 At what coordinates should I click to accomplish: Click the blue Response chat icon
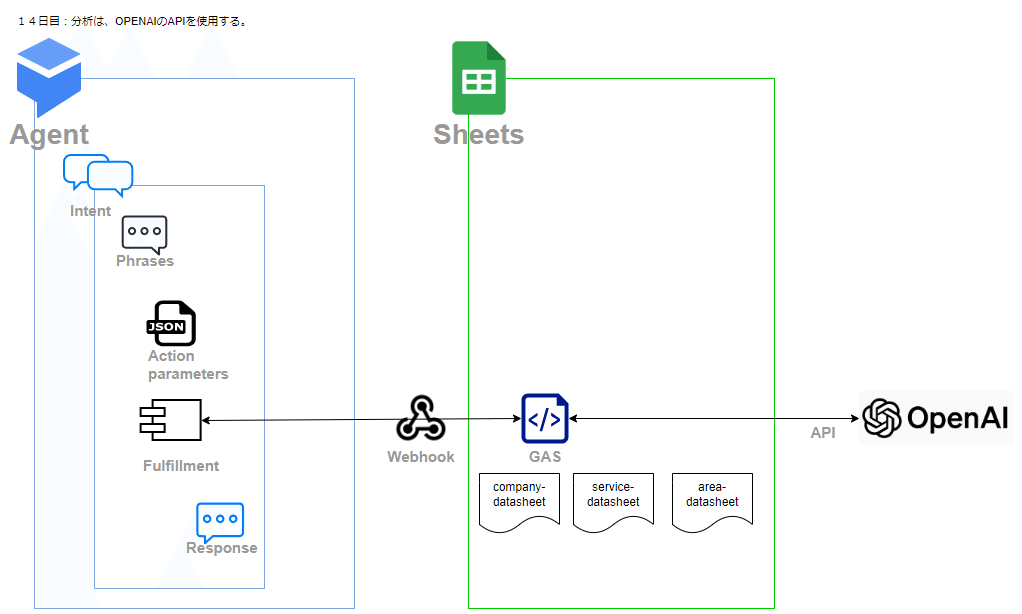(220, 522)
